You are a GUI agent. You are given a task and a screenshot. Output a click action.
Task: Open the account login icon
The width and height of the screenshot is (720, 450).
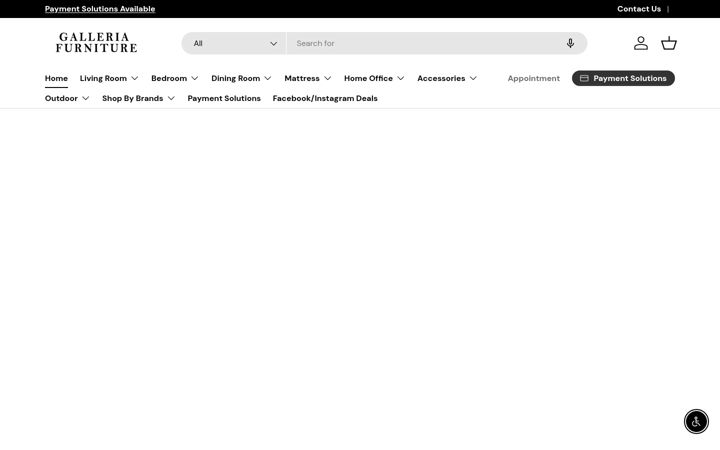click(x=641, y=43)
